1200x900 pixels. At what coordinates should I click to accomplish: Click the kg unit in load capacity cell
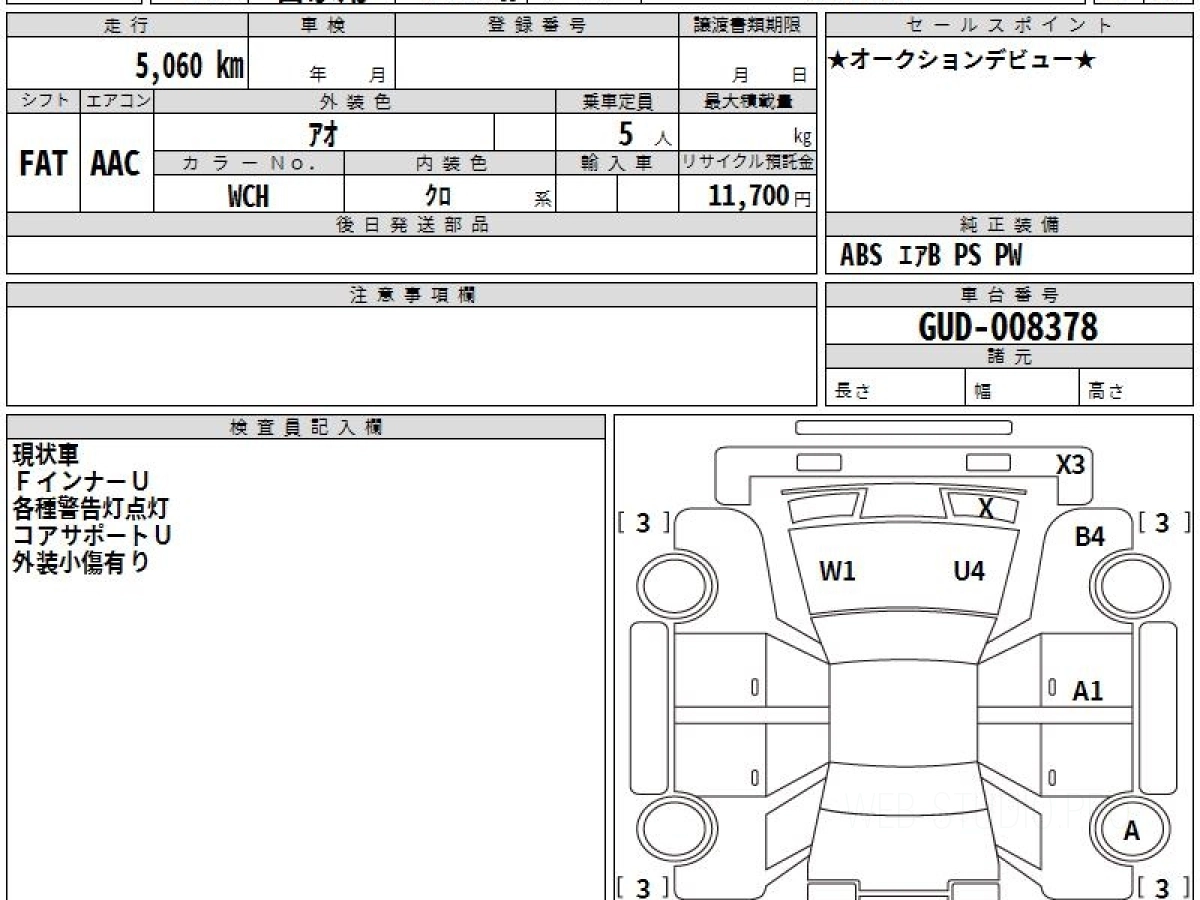802,138
